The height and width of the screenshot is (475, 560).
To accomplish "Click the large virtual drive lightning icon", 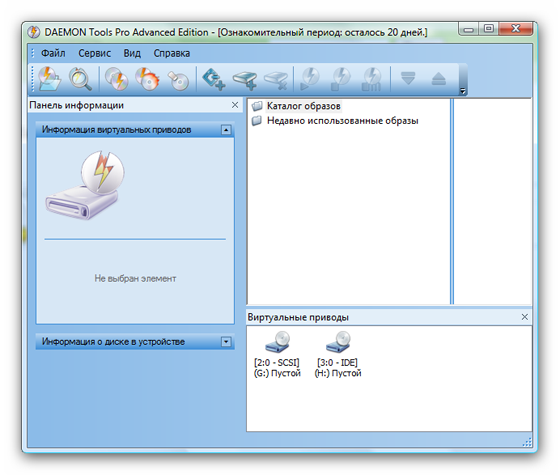I will pos(85,184).
